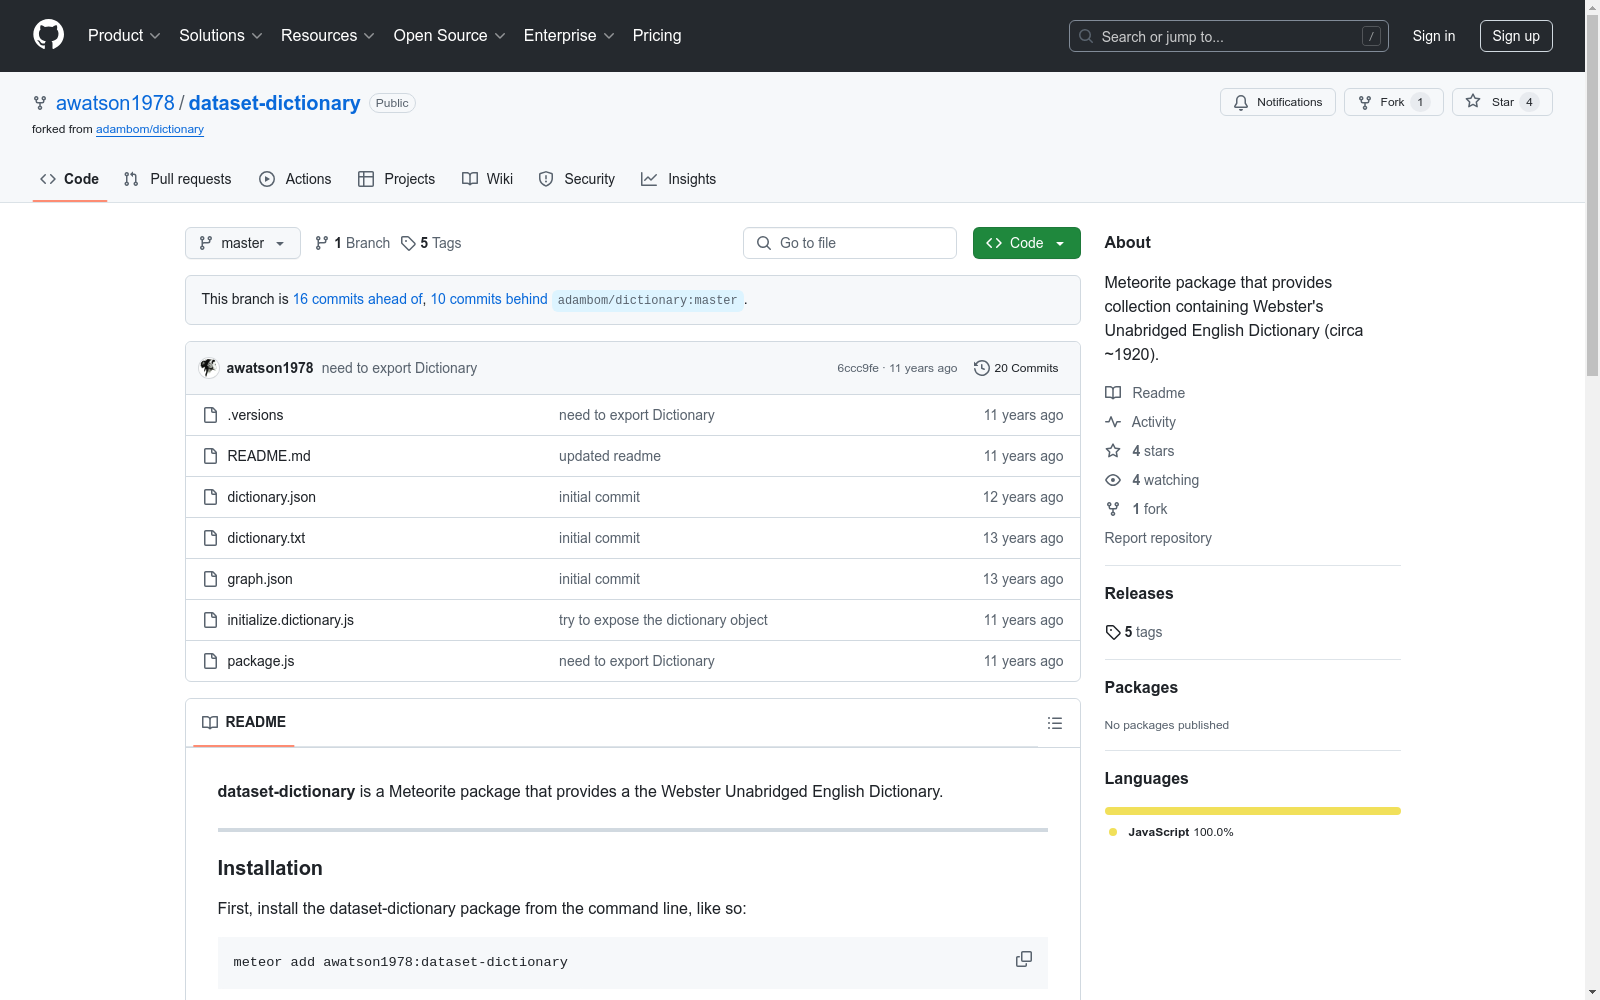Click the yellow JavaScript language bar

[x=1253, y=811]
